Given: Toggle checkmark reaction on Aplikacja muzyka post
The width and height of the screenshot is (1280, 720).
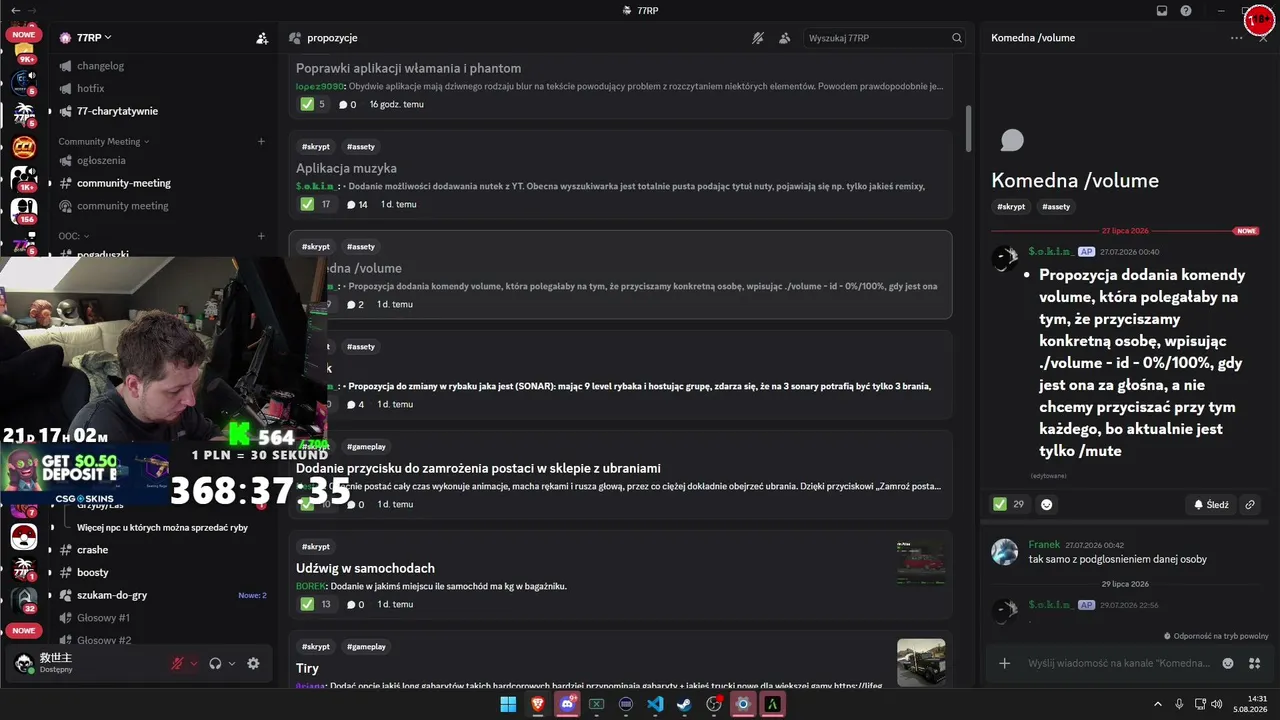Looking at the screenshot, I should [316, 204].
